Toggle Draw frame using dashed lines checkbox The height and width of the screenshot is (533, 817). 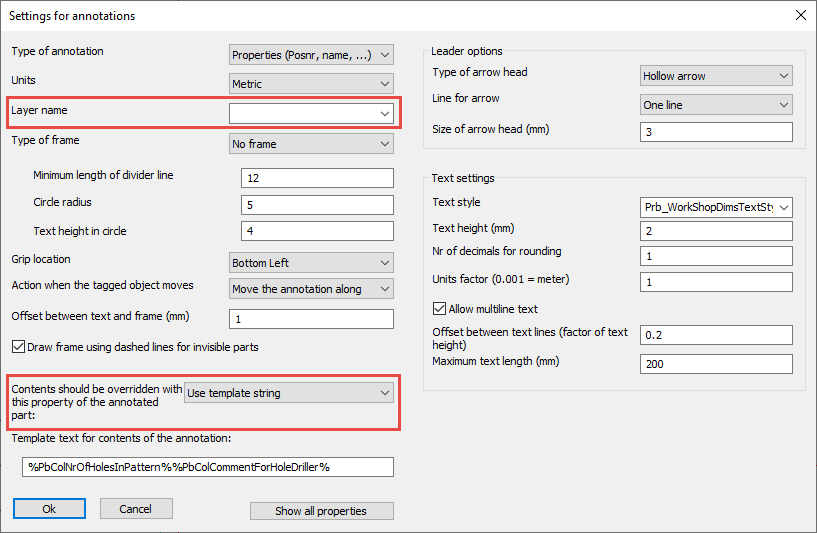coord(19,348)
